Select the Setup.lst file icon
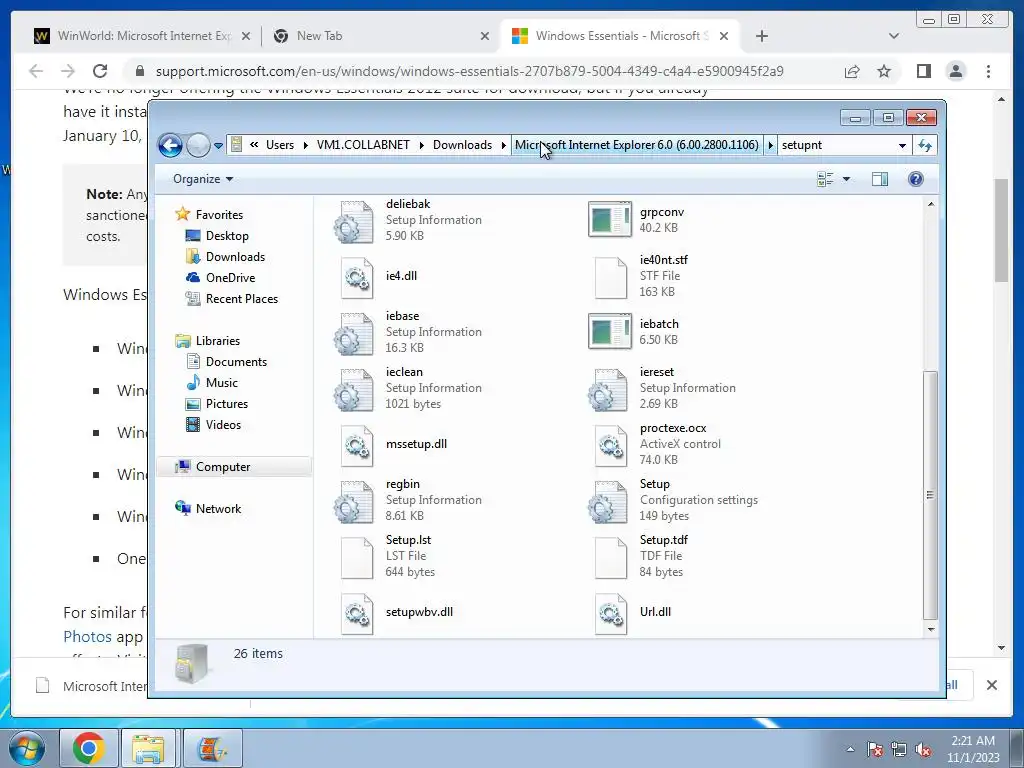This screenshot has width=1024, height=768. coord(357,557)
